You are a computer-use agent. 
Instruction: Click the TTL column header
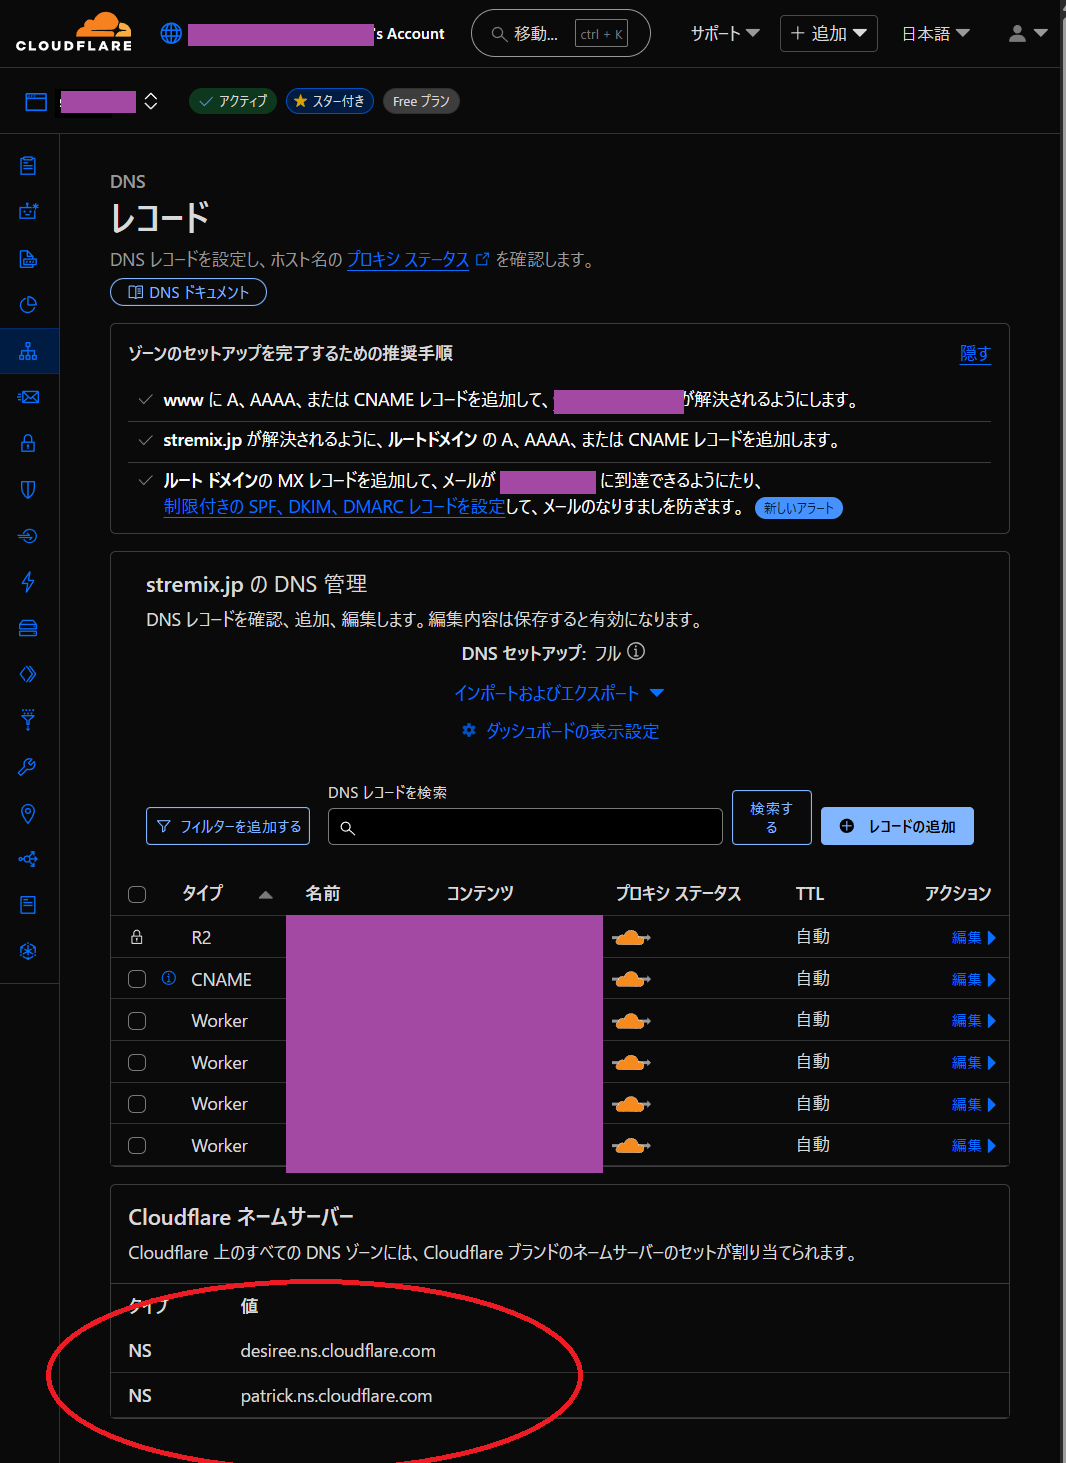(x=810, y=894)
